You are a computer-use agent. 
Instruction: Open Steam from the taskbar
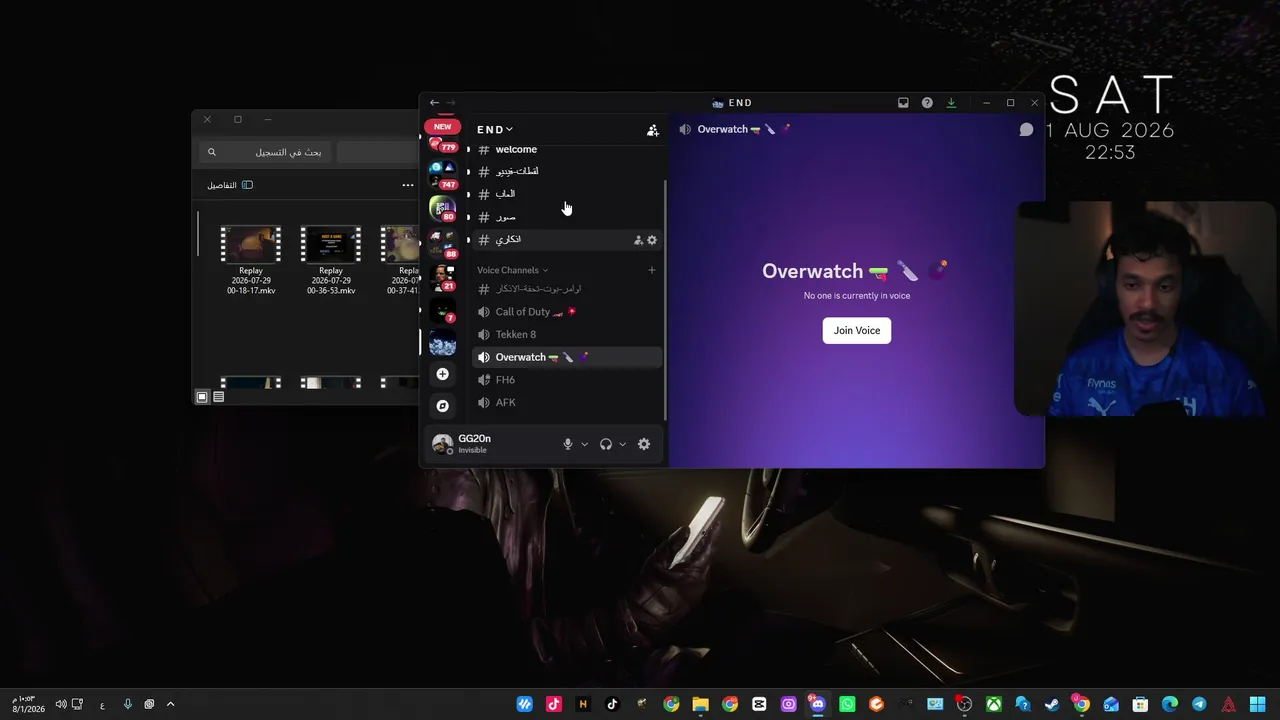coord(1052,704)
